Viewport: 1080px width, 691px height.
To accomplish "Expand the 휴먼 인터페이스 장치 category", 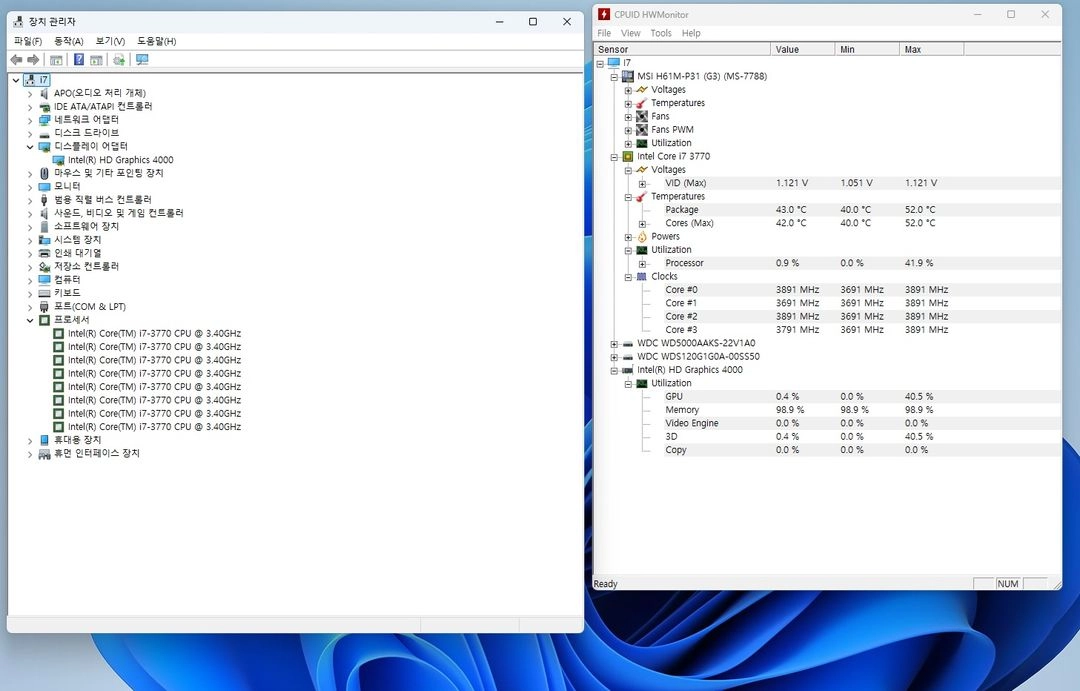I will 30,454.
